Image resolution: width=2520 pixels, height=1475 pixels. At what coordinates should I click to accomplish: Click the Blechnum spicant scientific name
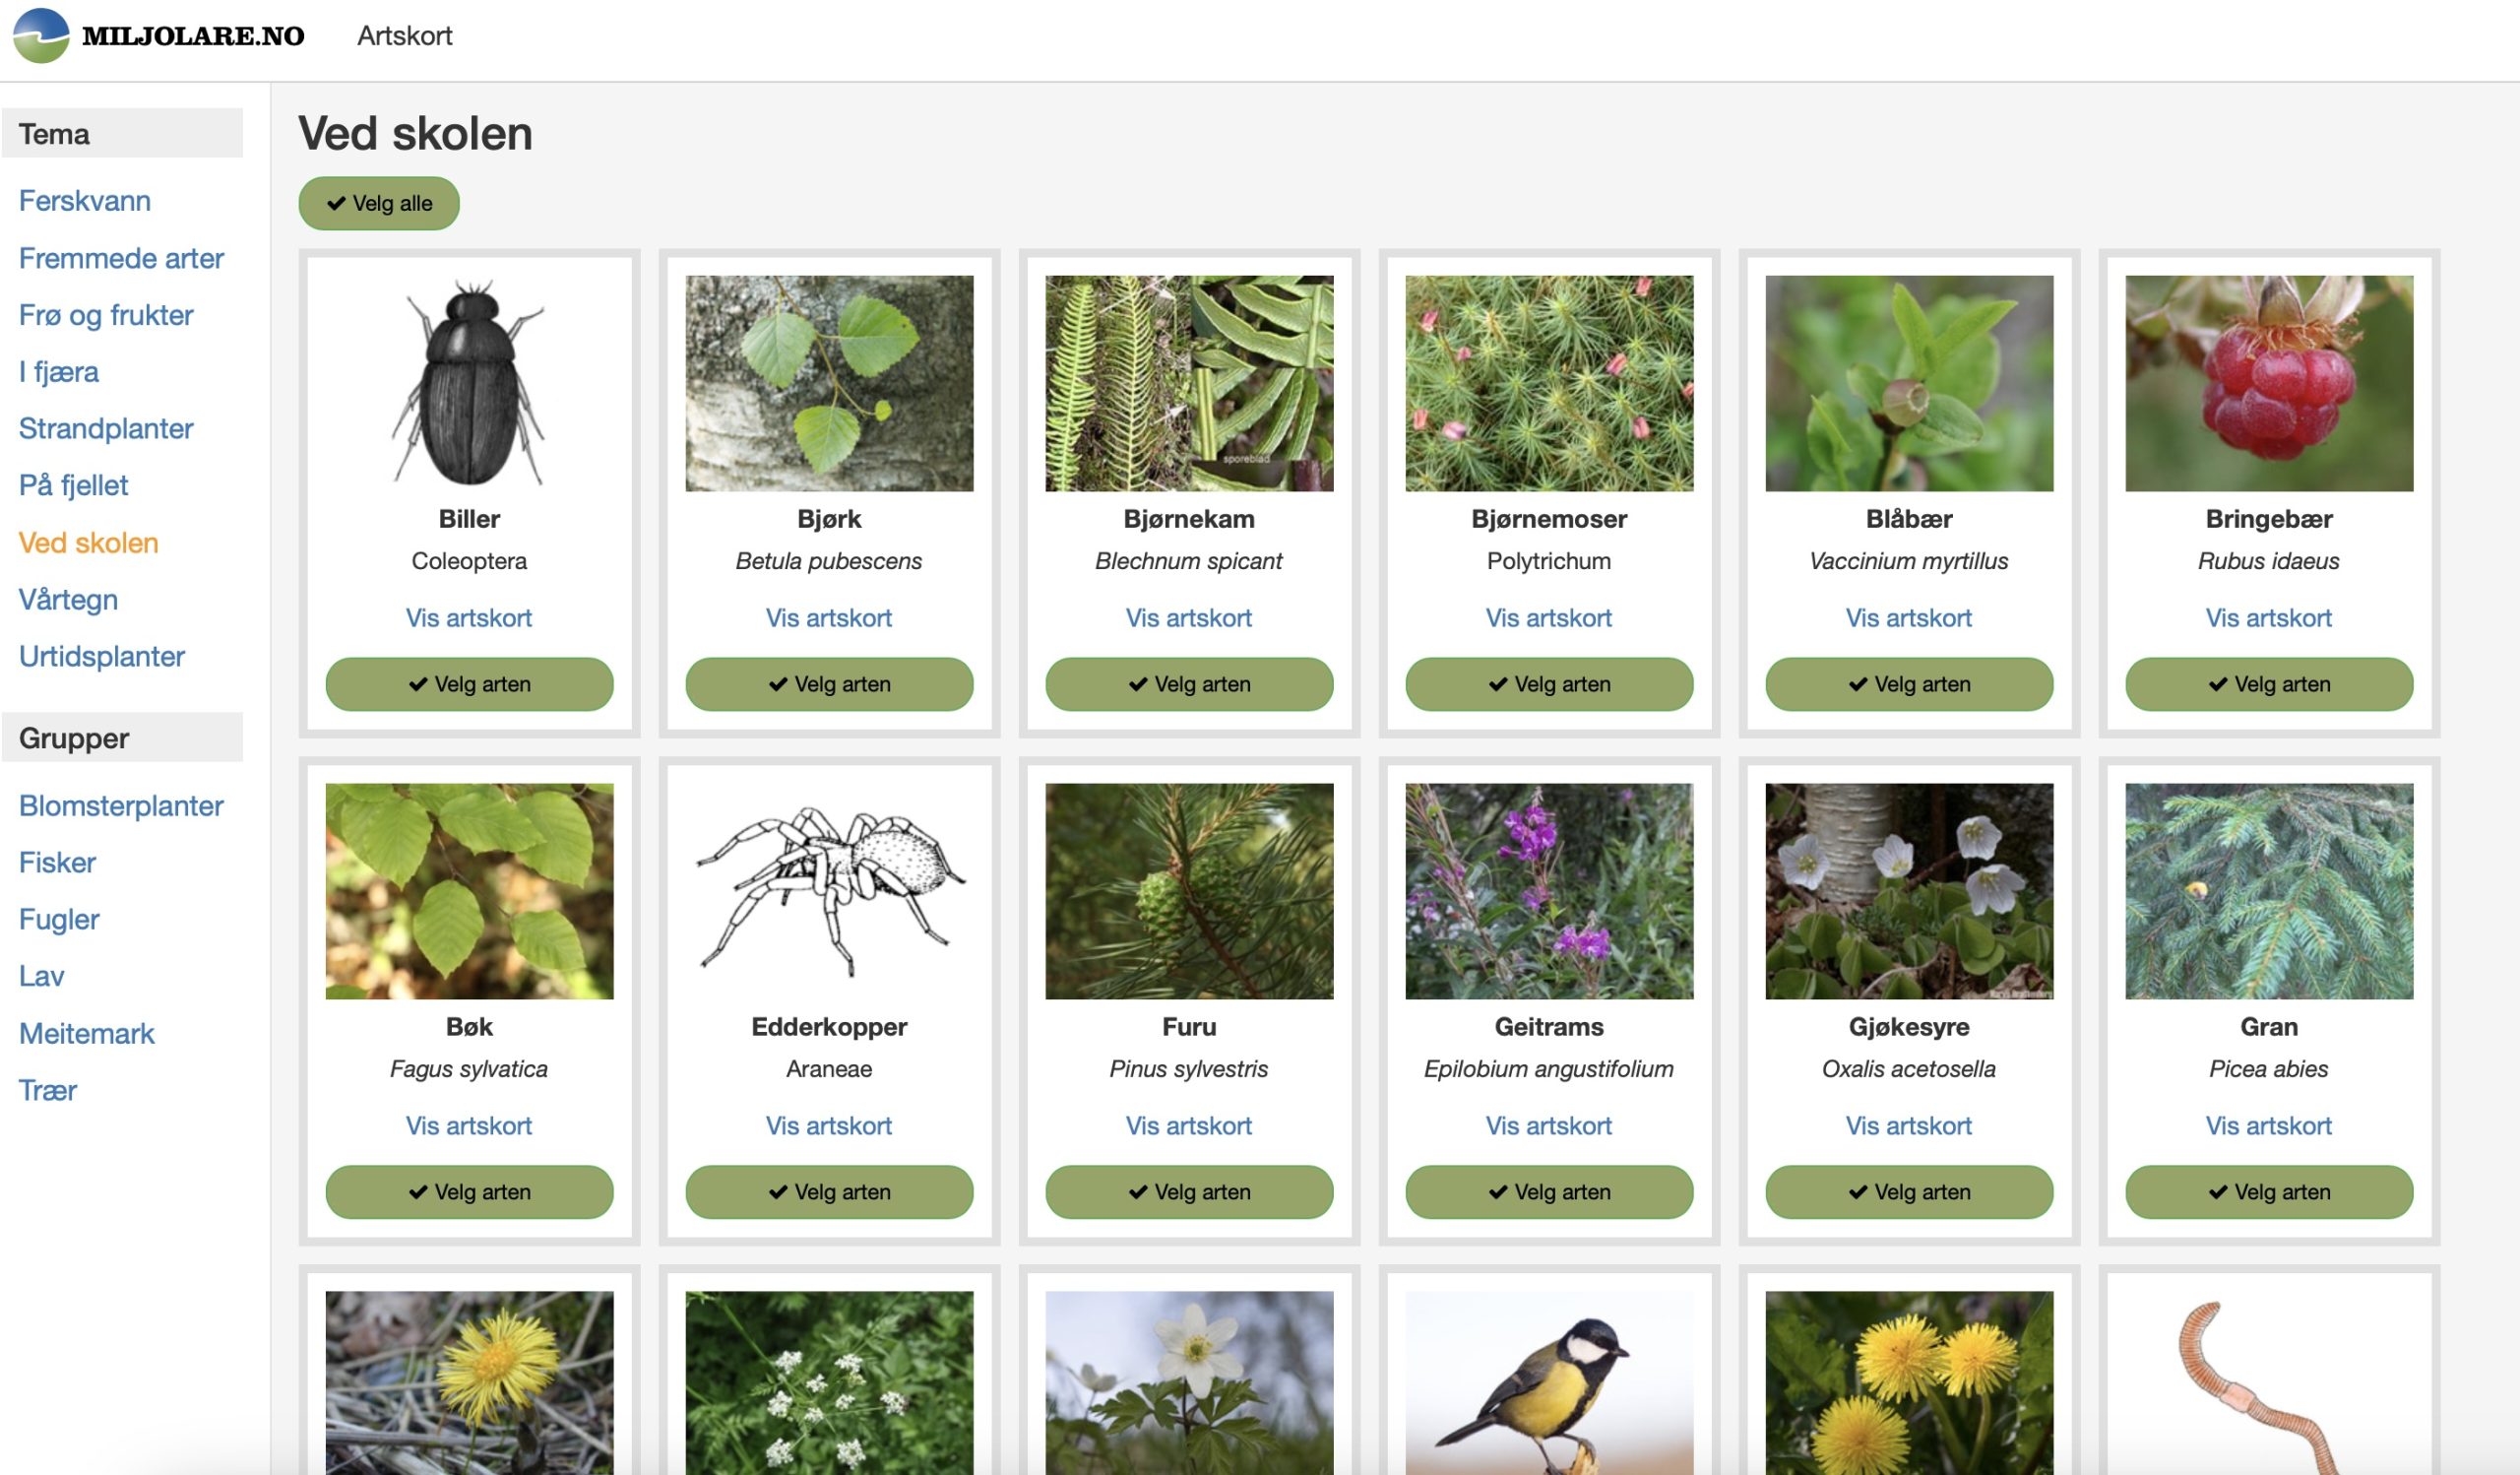[1189, 562]
